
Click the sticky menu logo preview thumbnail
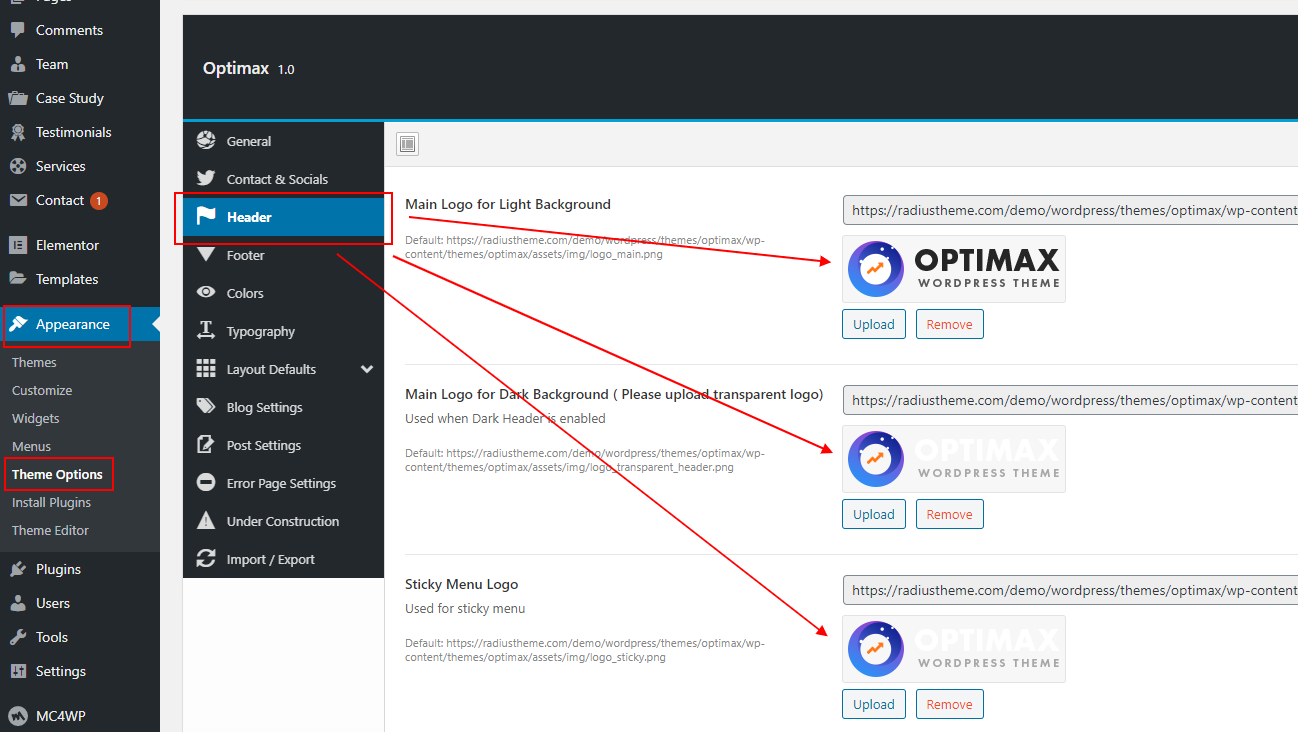954,649
